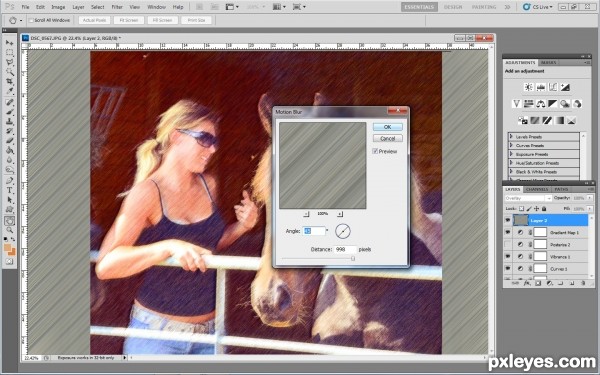Open the Opacity slider dropdown arrow
The height and width of the screenshot is (375, 600).
coord(589,198)
